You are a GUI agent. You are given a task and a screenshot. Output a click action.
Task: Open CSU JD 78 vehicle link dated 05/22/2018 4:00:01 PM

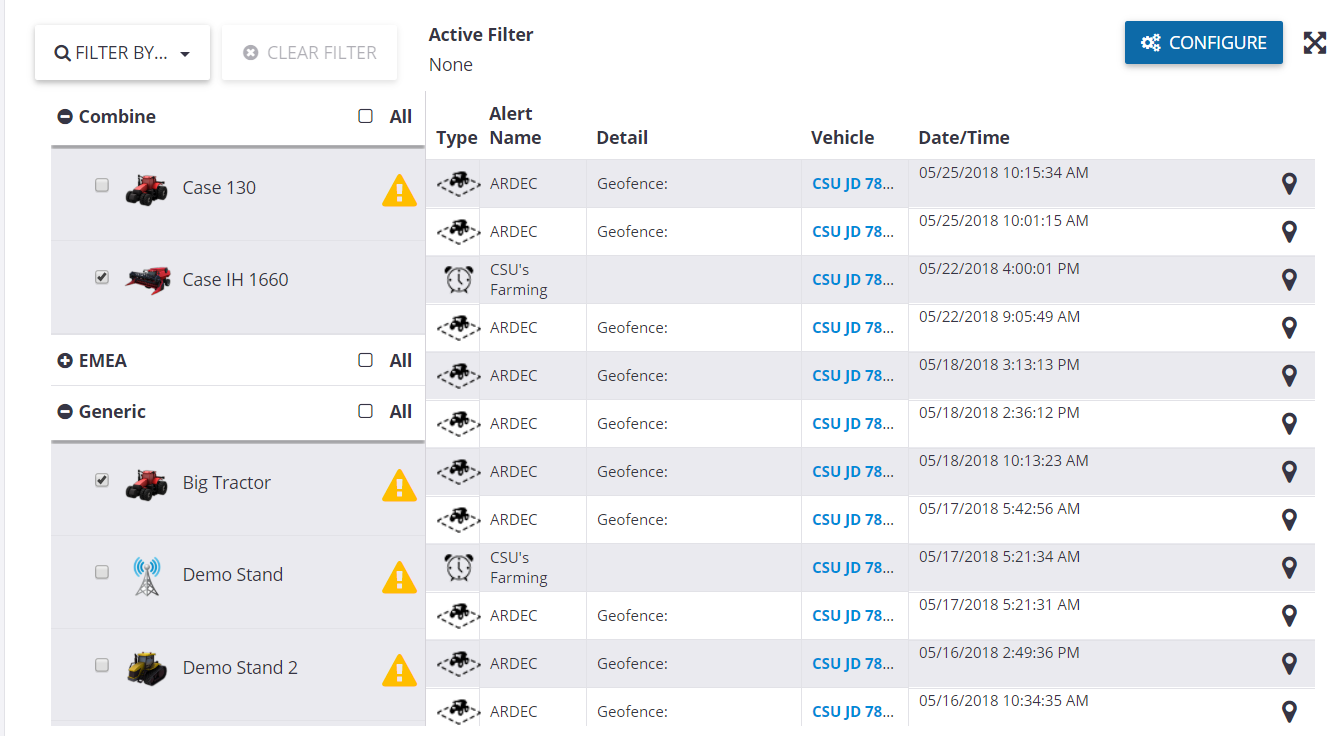point(853,280)
